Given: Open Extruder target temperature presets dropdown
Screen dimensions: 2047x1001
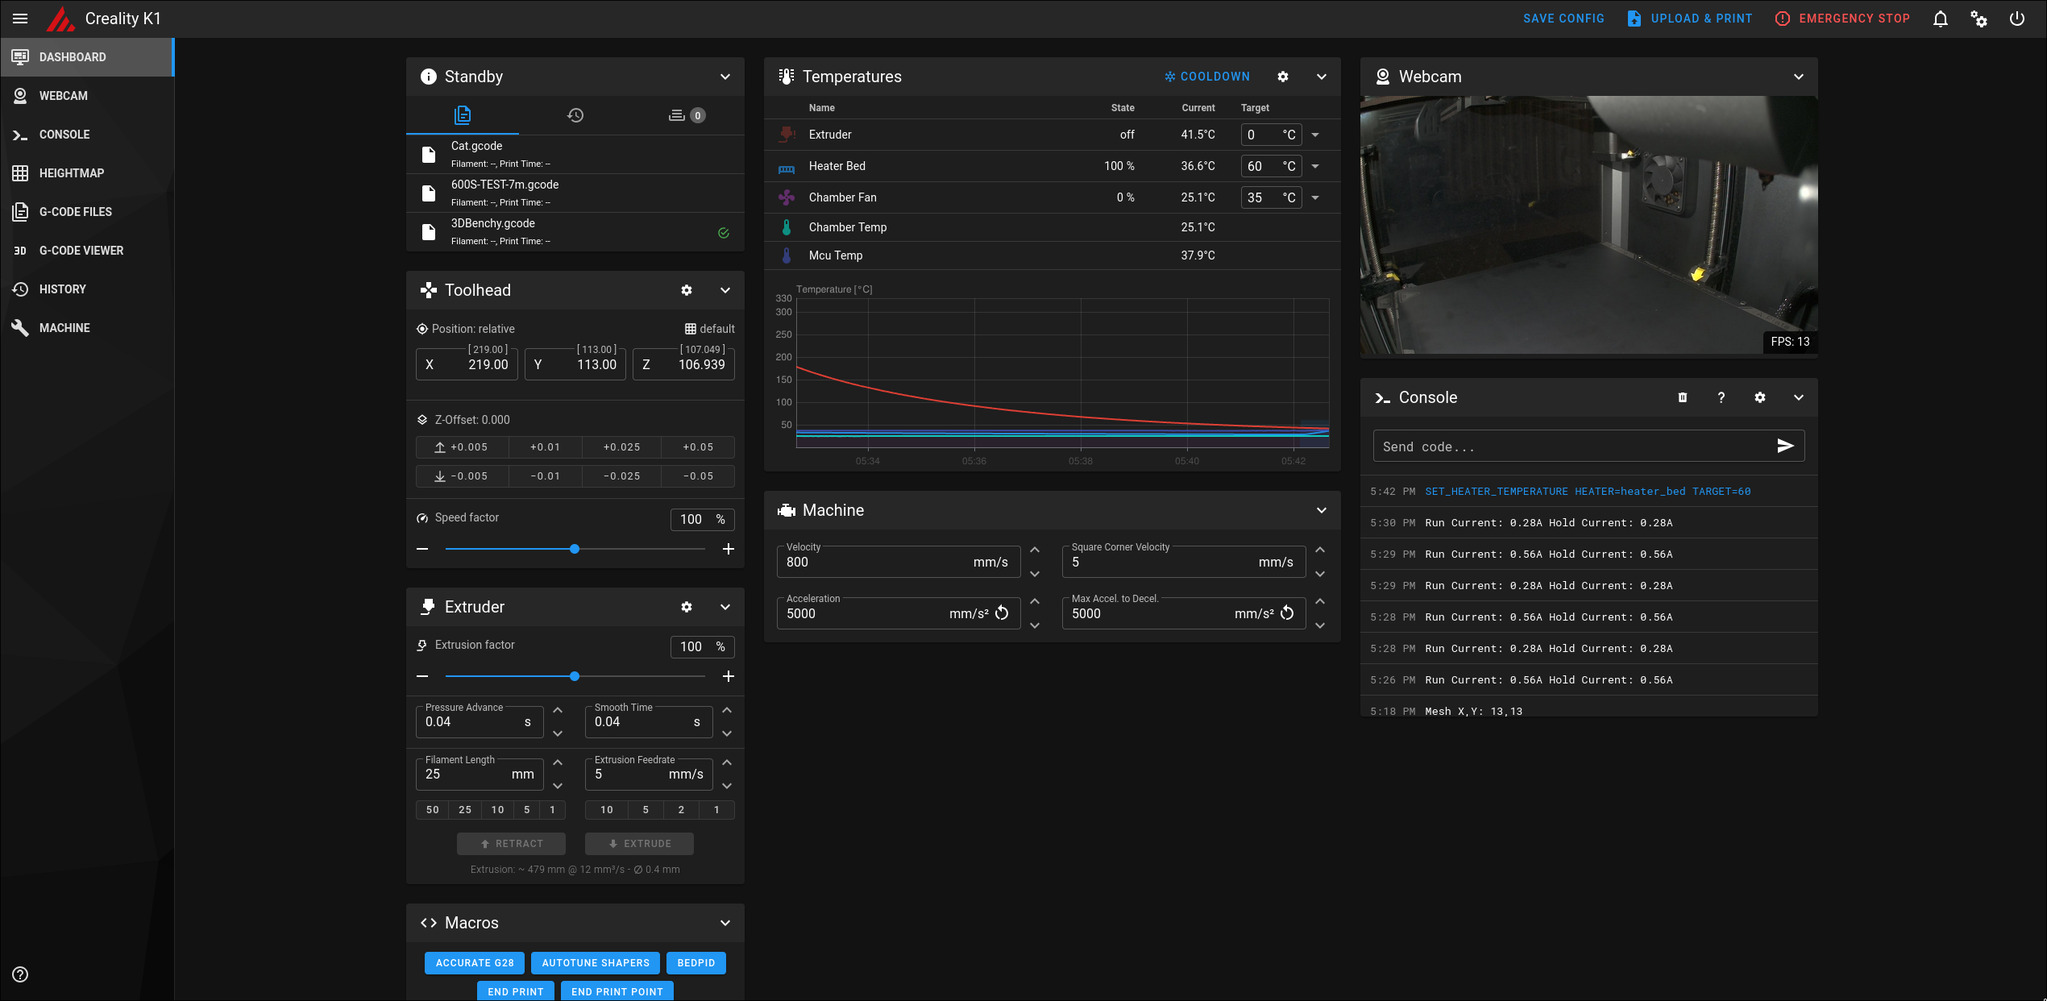Looking at the screenshot, I should pos(1315,135).
